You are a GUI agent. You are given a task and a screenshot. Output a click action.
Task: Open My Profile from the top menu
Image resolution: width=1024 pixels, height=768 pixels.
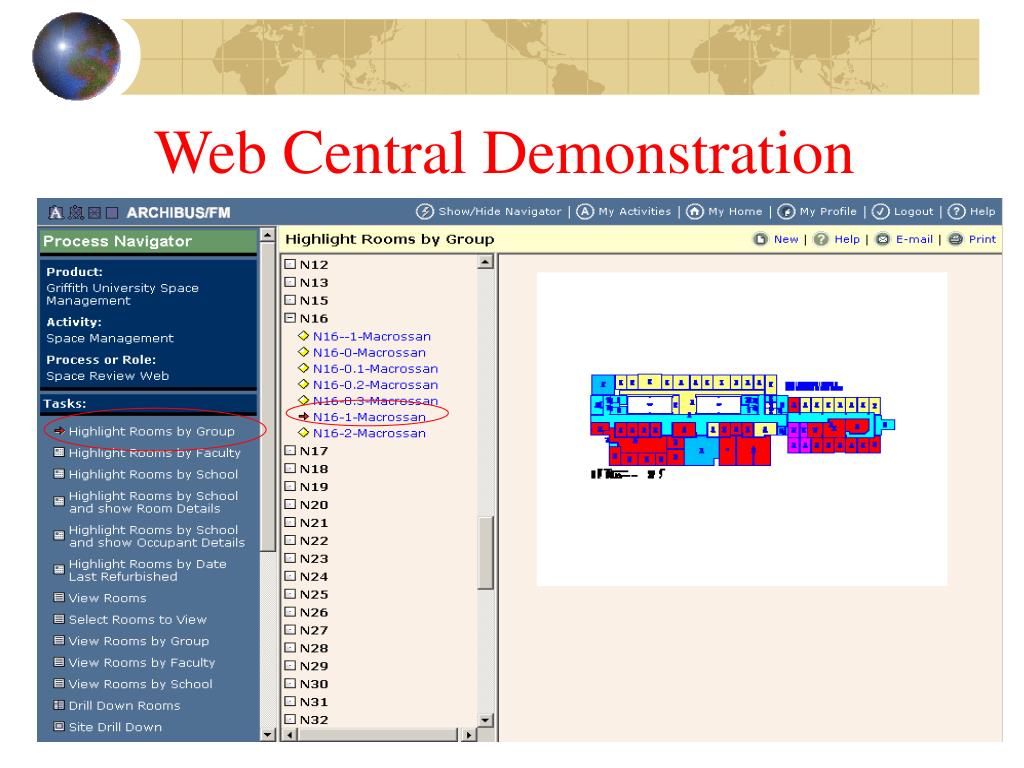[828, 212]
